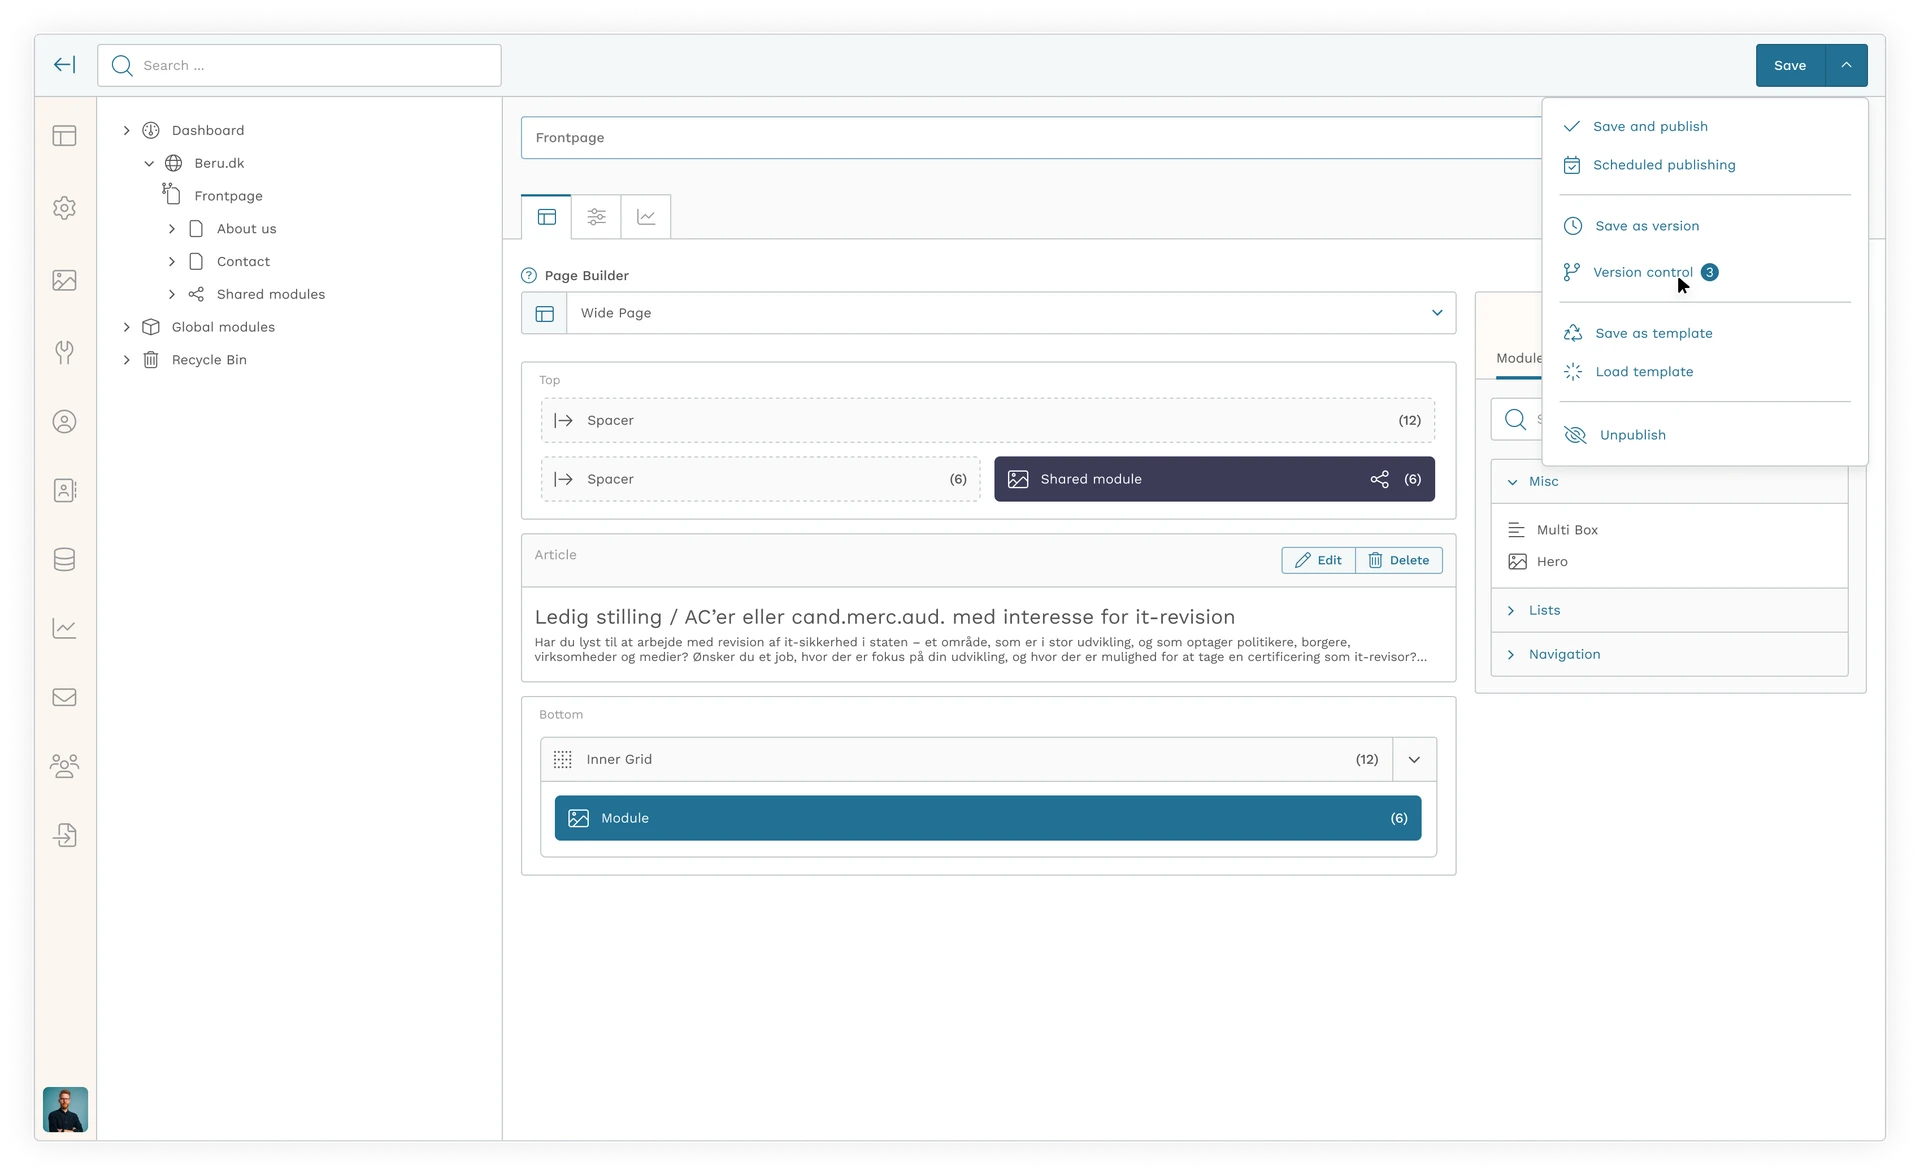This screenshot has height=1175, width=1920.
Task: Click the share icon on Shared module
Action: pyautogui.click(x=1379, y=479)
